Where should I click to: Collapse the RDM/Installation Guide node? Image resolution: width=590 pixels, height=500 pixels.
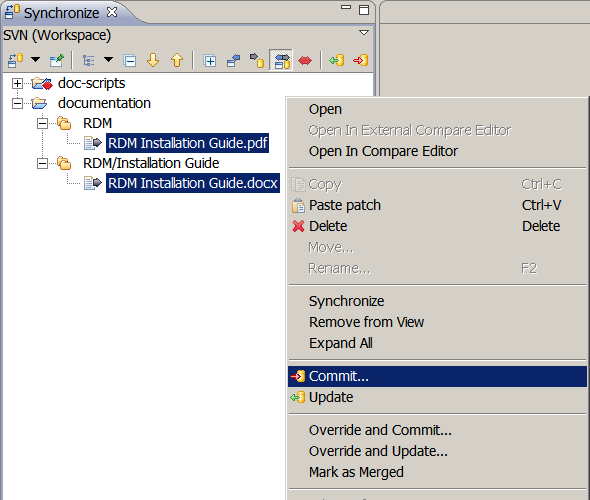click(43, 163)
